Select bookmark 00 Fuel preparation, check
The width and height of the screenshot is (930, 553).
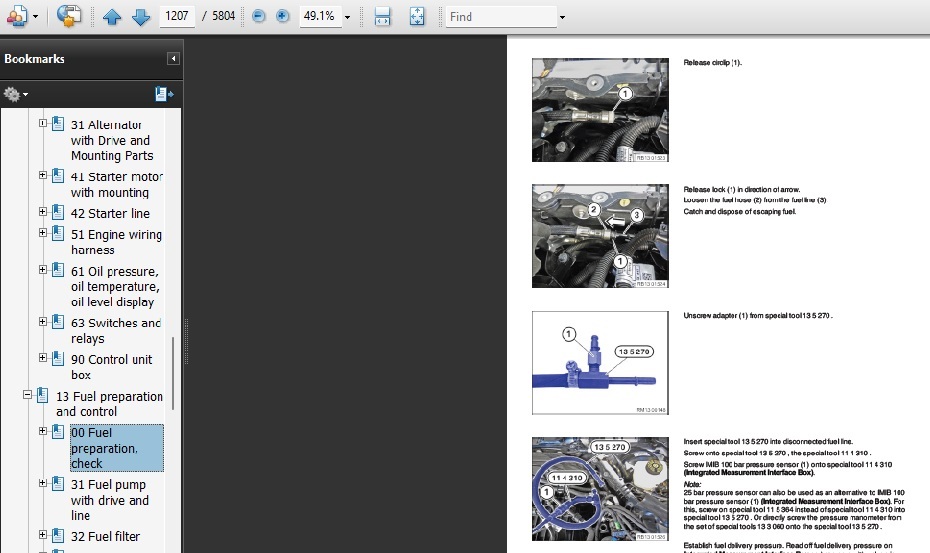coord(116,448)
